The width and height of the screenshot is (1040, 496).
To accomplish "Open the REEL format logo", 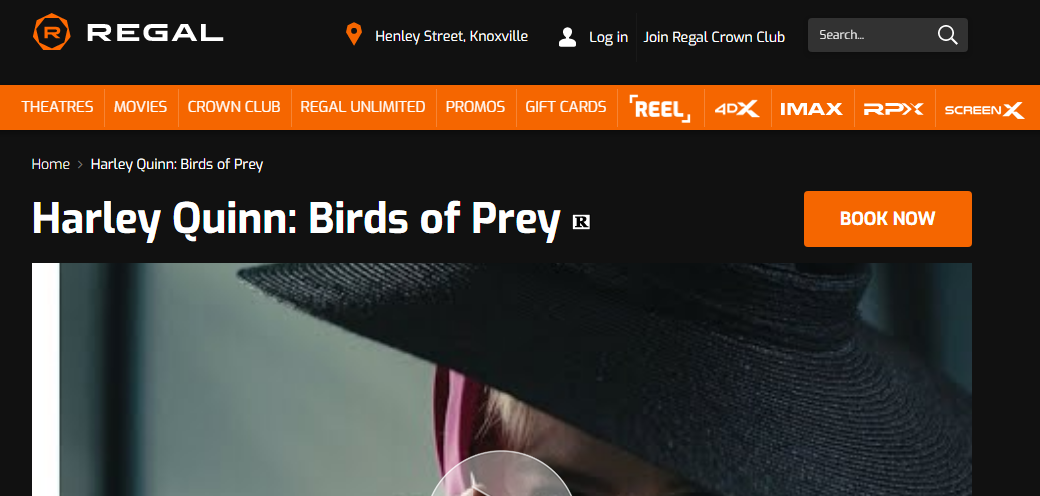I will click(660, 108).
